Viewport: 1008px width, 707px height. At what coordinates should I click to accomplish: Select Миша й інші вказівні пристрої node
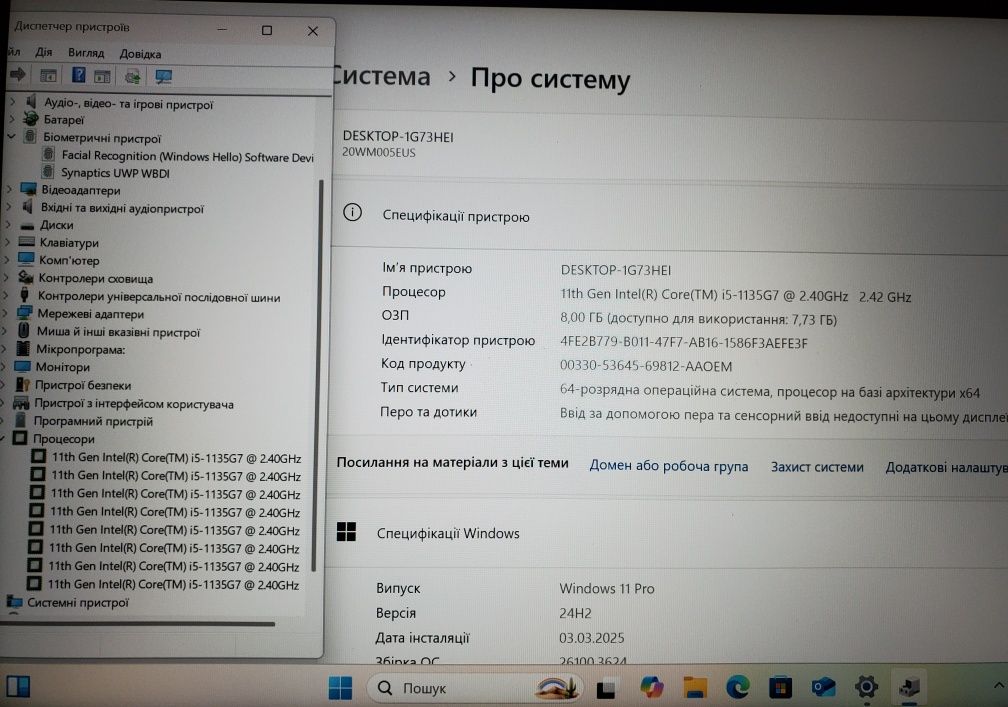point(118,332)
